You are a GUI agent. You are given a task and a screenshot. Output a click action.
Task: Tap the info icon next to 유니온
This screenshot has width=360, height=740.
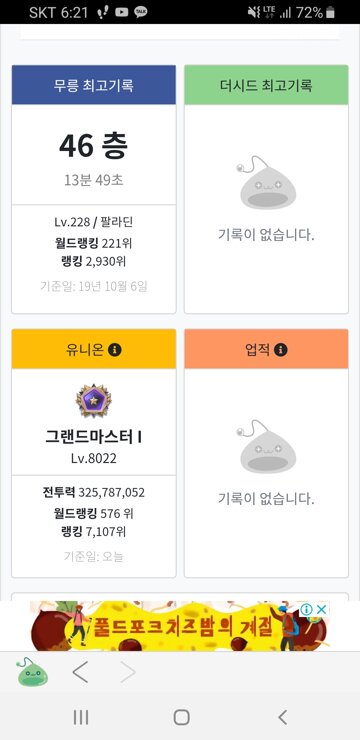click(x=115, y=350)
